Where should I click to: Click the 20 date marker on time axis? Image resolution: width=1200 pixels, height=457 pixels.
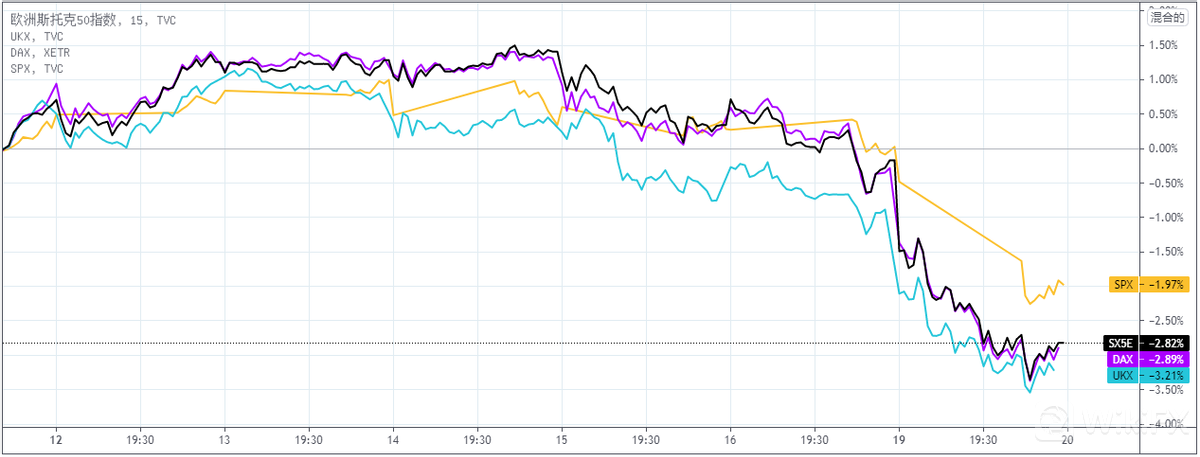point(1068,439)
